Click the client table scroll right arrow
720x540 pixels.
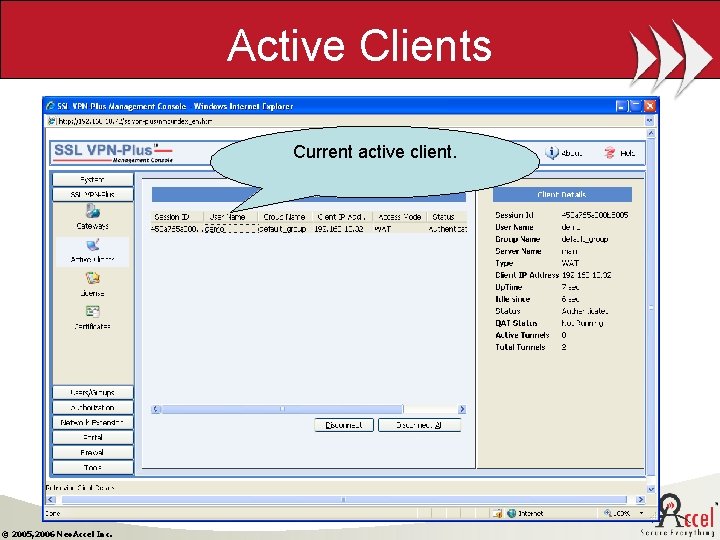(x=462, y=409)
